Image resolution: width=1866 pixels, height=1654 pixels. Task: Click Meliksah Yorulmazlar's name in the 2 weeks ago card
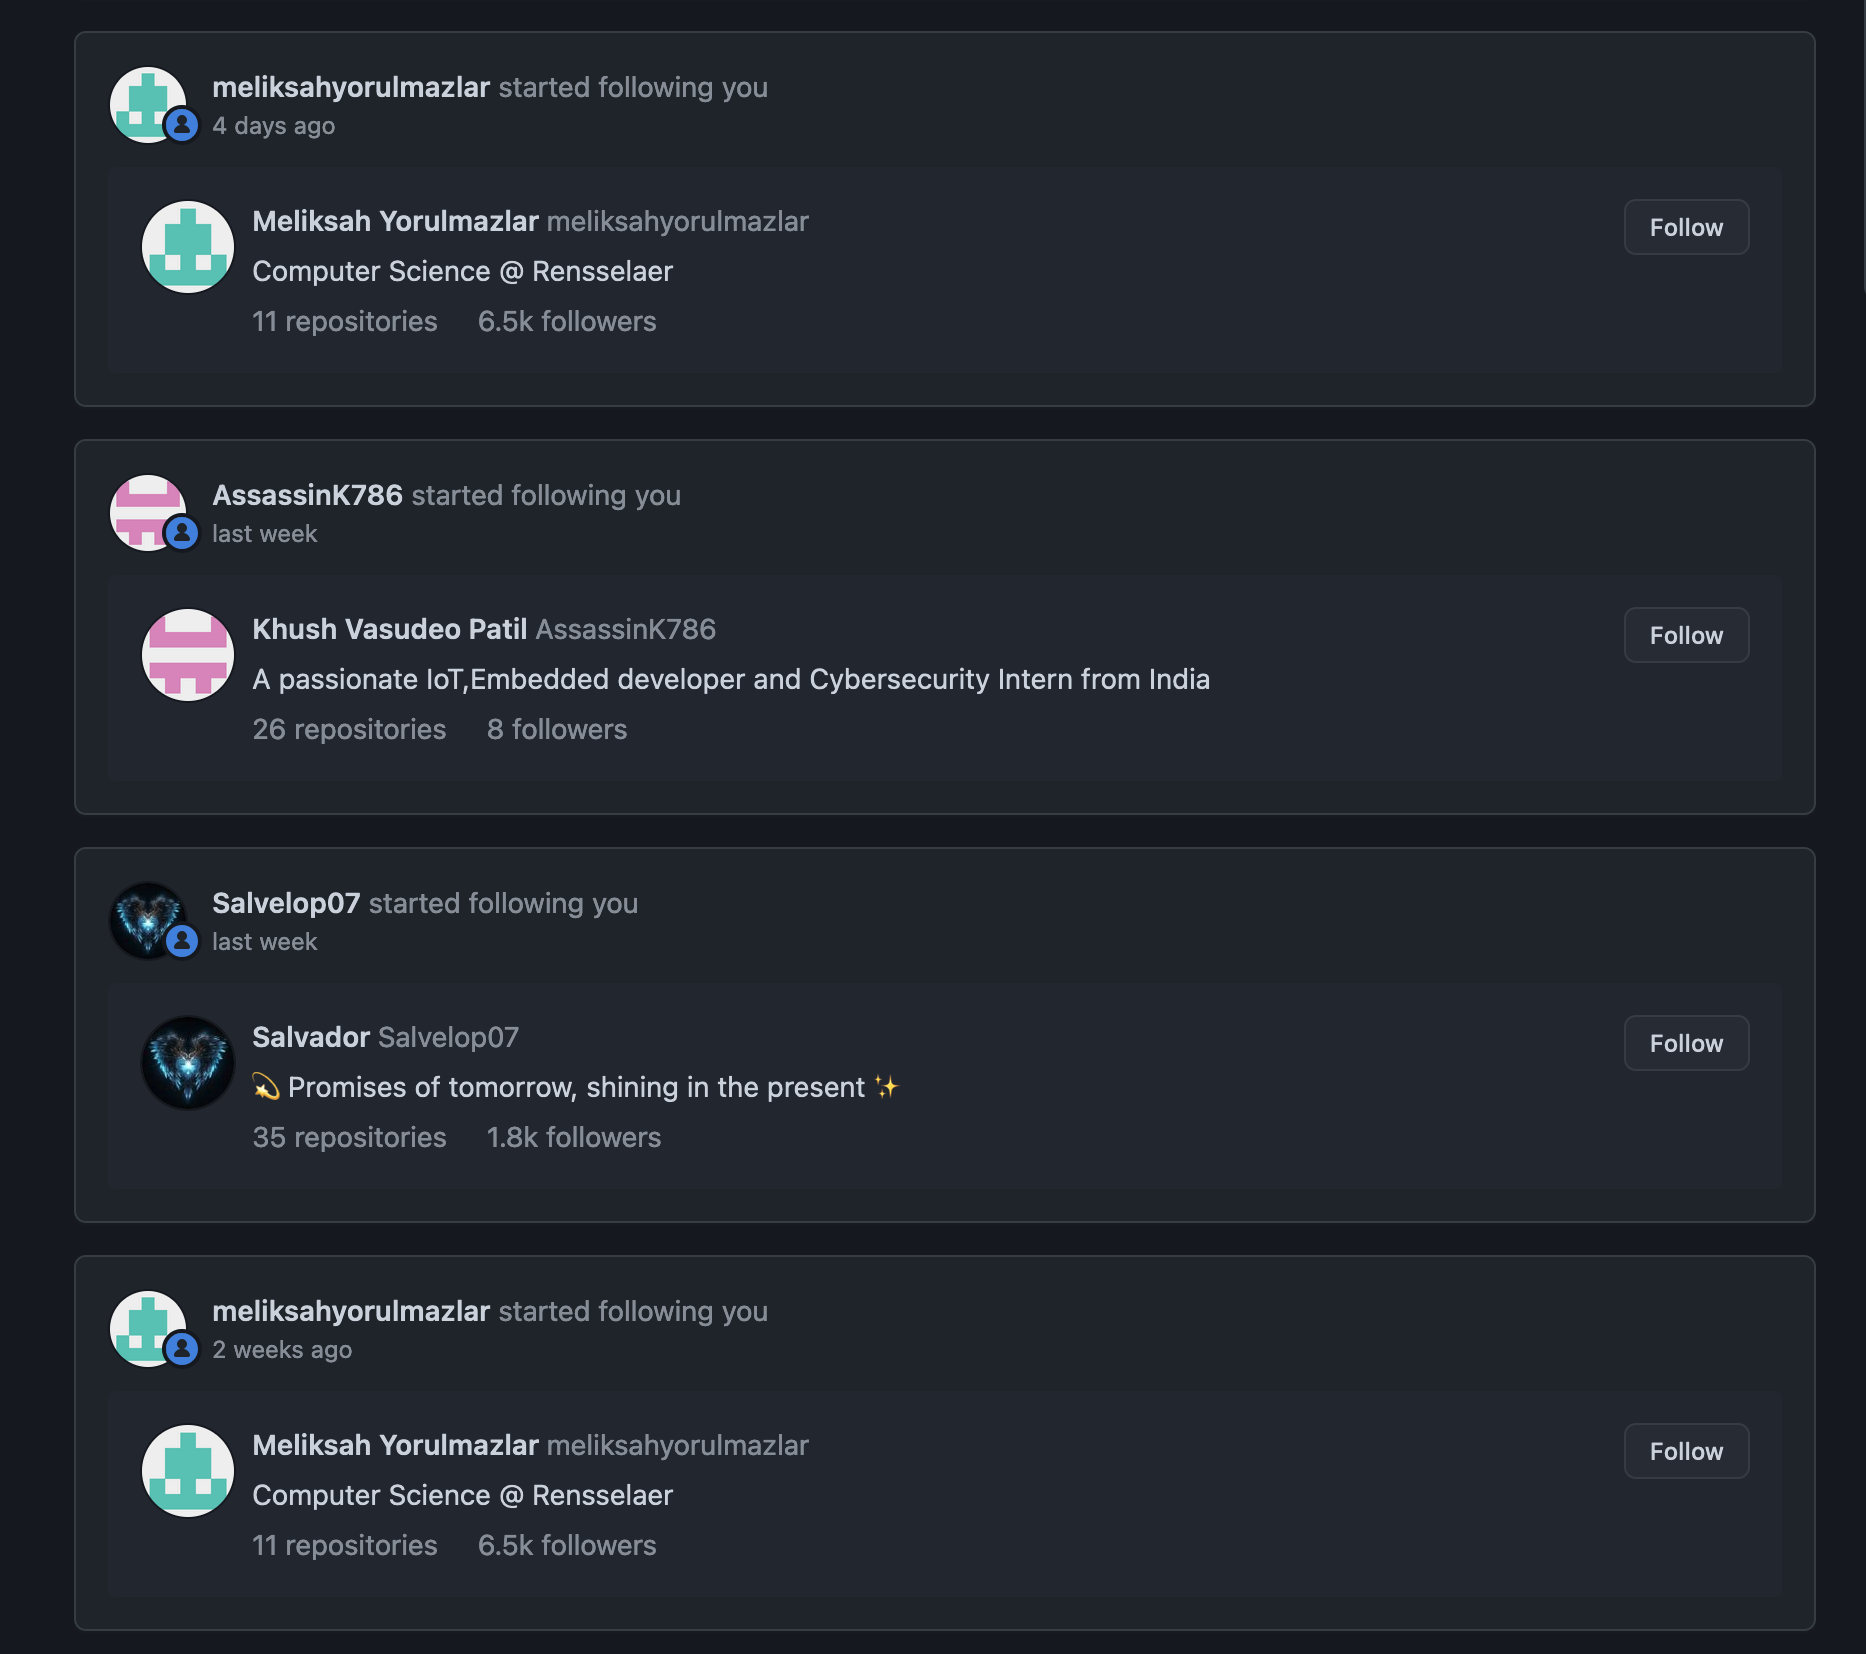pyautogui.click(x=395, y=1446)
